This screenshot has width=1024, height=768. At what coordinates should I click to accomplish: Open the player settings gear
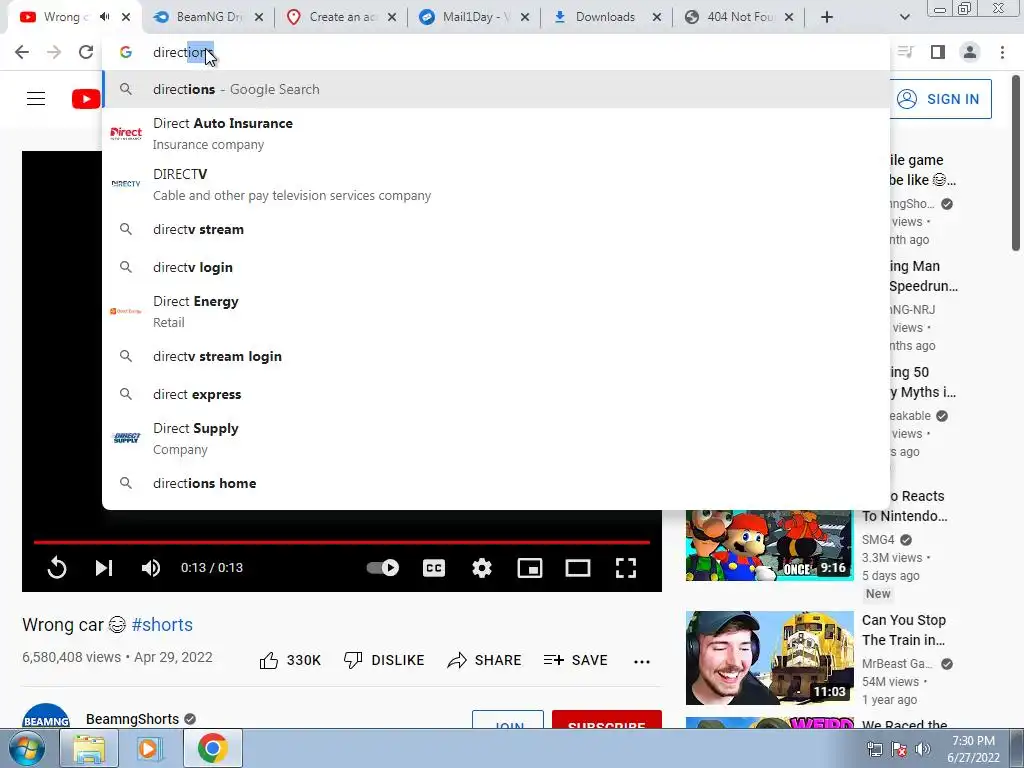tap(482, 568)
